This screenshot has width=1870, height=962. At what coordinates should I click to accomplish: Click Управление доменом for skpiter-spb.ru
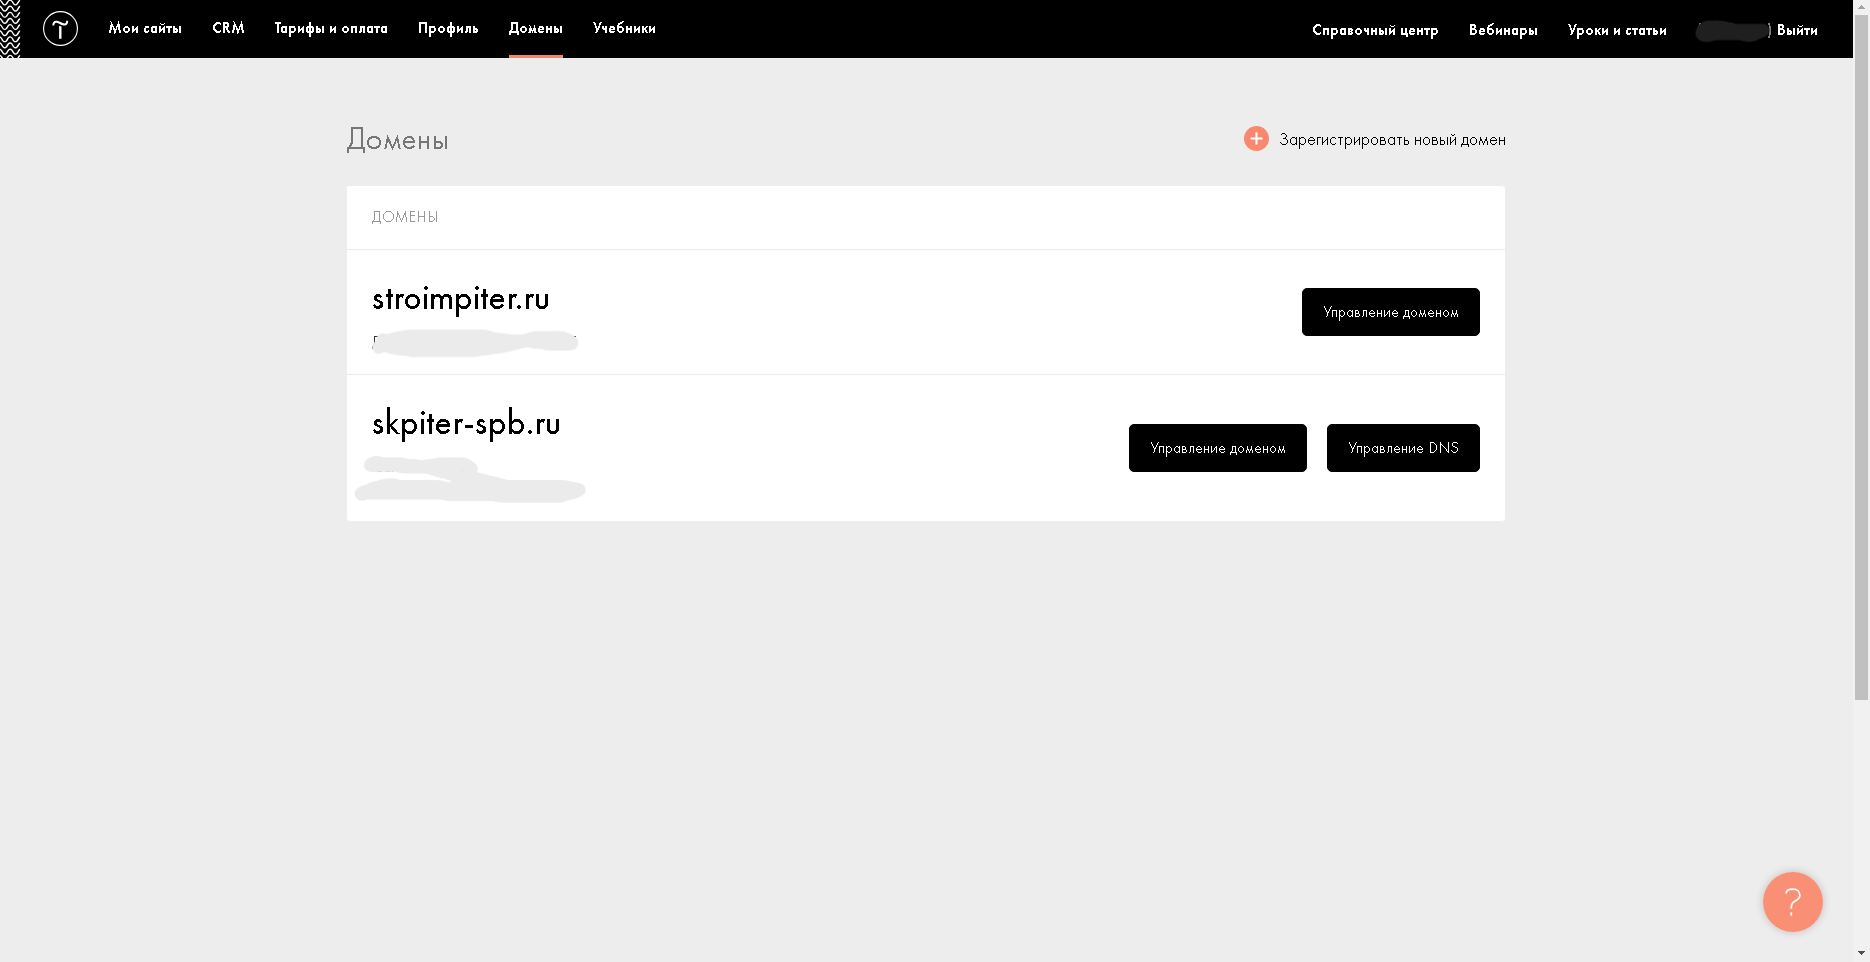coord(1217,448)
